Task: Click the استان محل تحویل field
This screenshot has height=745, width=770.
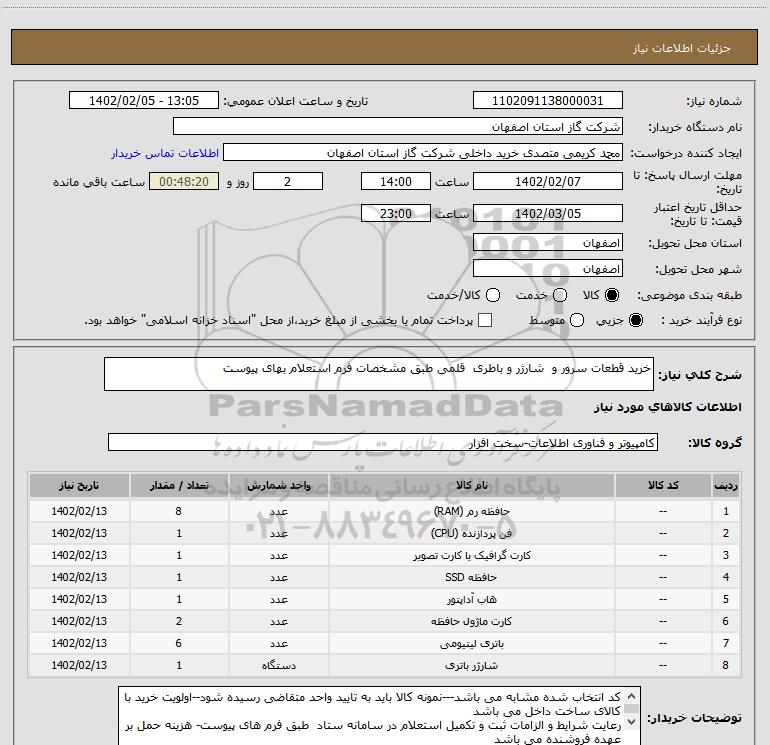Action: pos(548,243)
